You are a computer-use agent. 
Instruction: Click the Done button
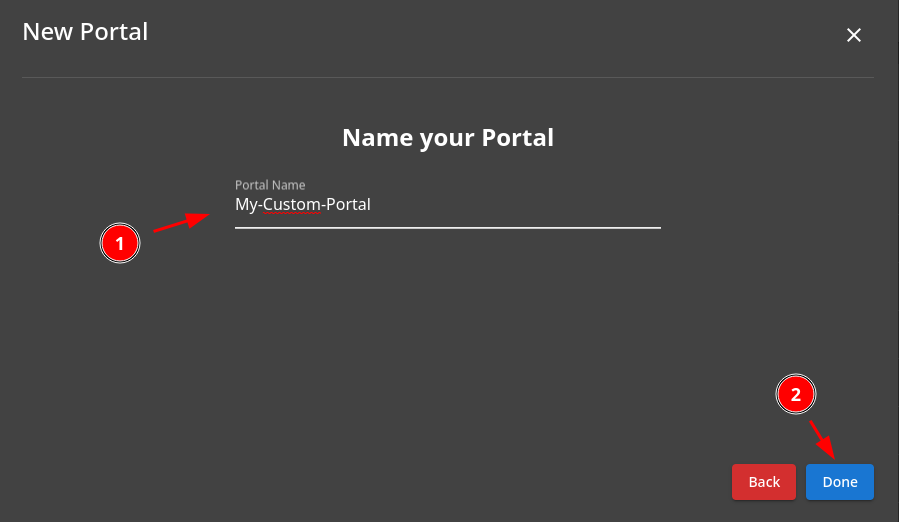[839, 482]
